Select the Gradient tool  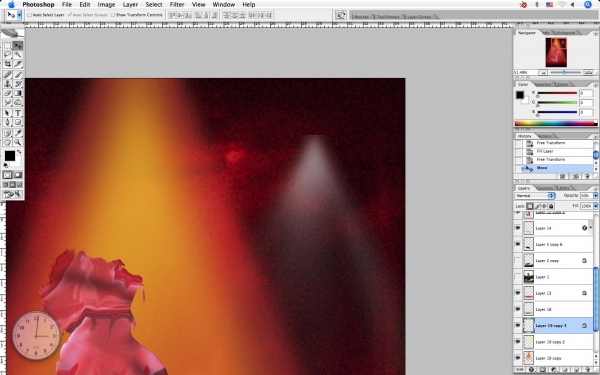tap(18, 93)
